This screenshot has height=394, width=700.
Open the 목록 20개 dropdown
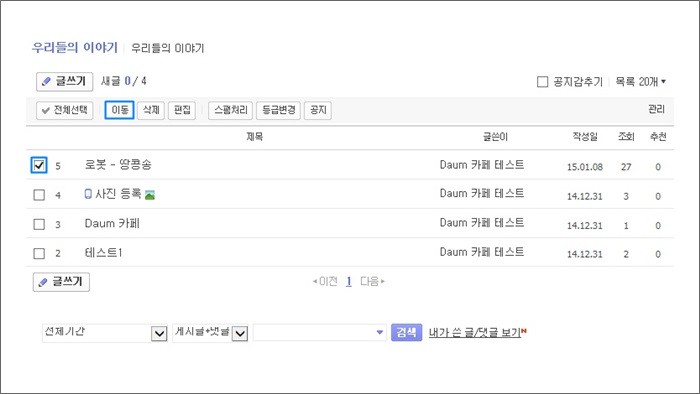click(x=641, y=82)
